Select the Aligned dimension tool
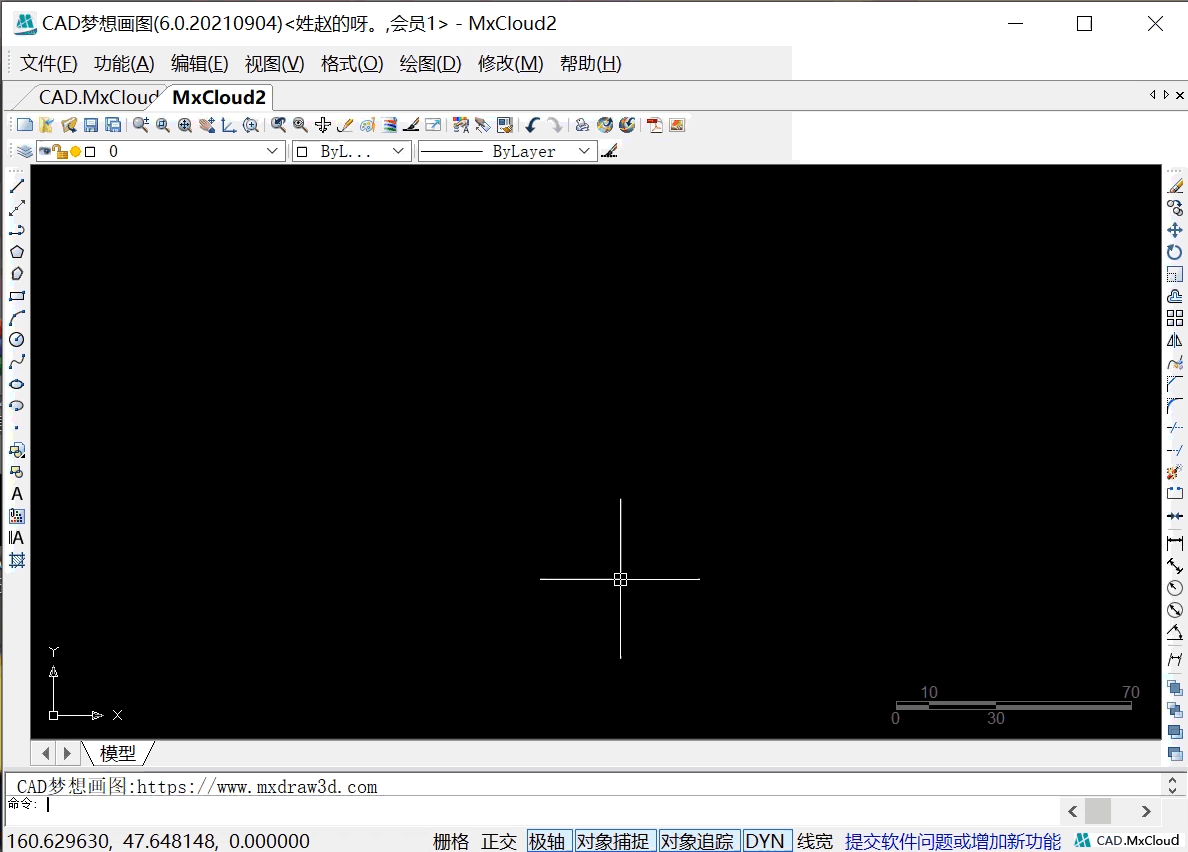The height and width of the screenshot is (852, 1188). (1174, 565)
